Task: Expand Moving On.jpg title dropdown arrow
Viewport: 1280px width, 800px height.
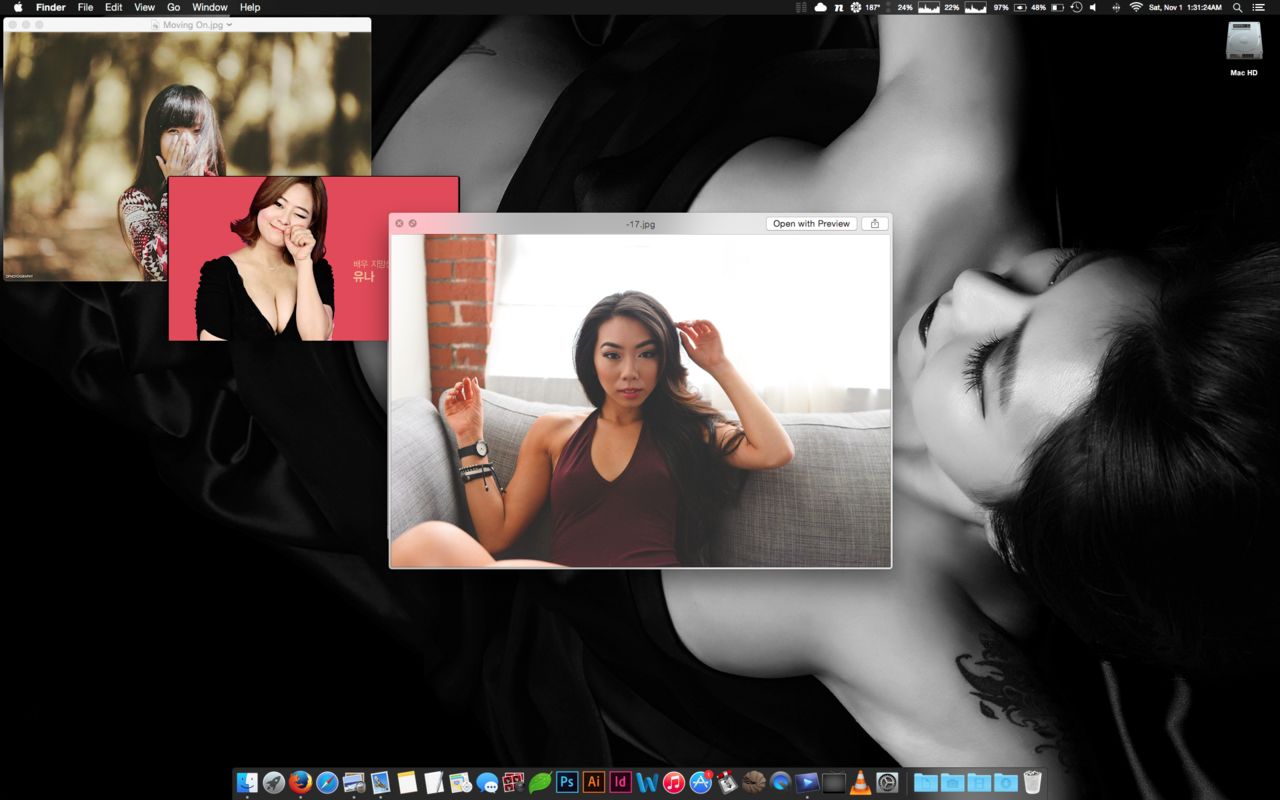Action: pyautogui.click(x=229, y=25)
